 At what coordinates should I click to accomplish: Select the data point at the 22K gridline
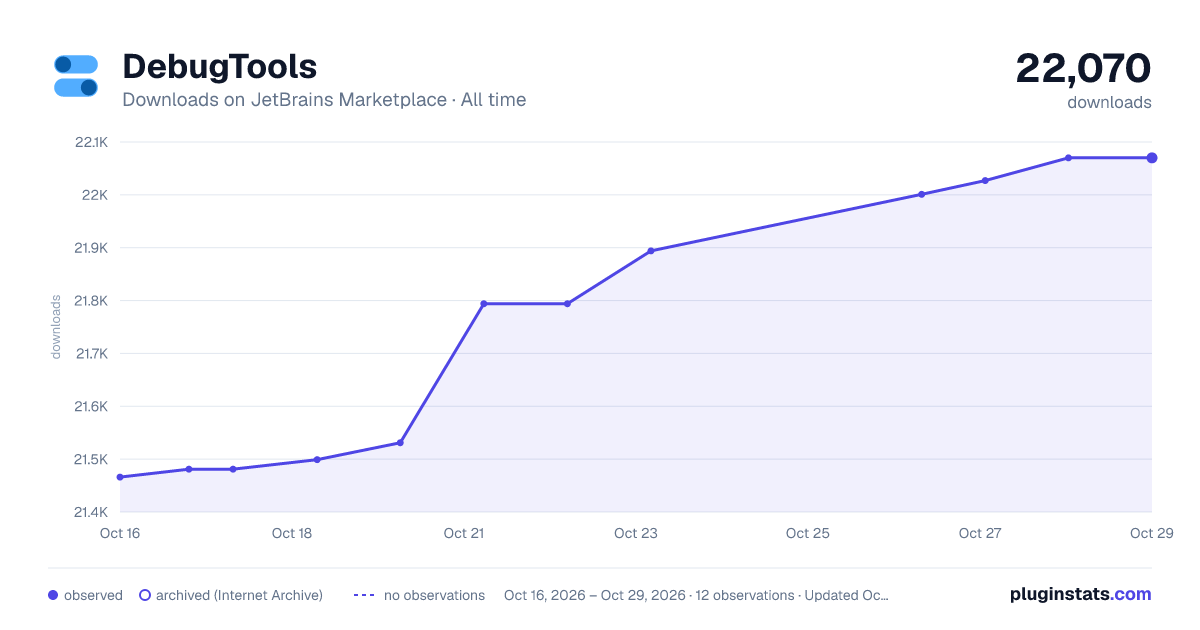922,194
